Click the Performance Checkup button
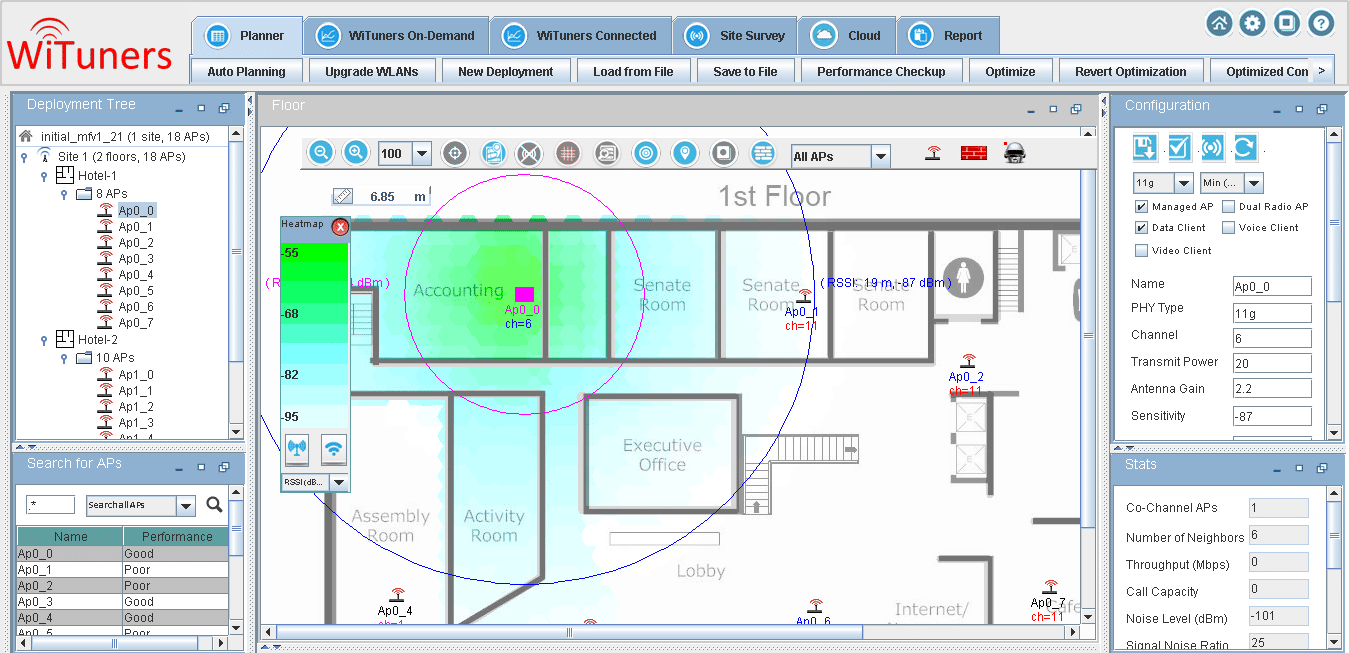Image resolution: width=1349 pixels, height=653 pixels. [x=881, y=71]
